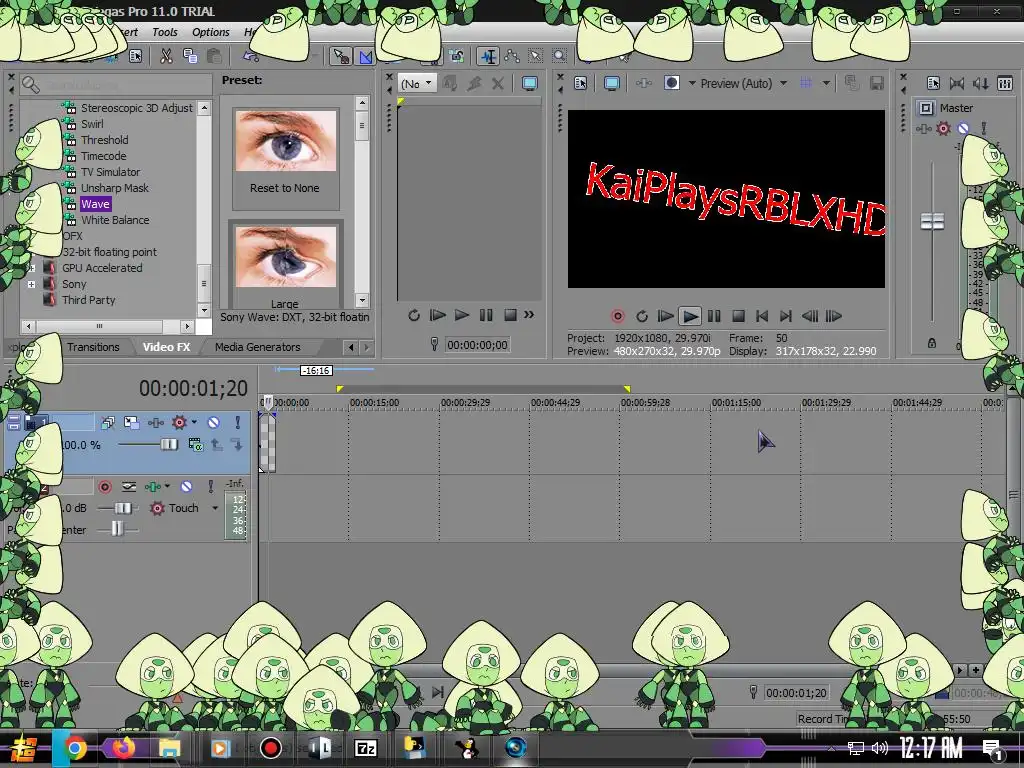Switch to the Media Generators tab
Screen dimensions: 1024x768
(x=257, y=347)
